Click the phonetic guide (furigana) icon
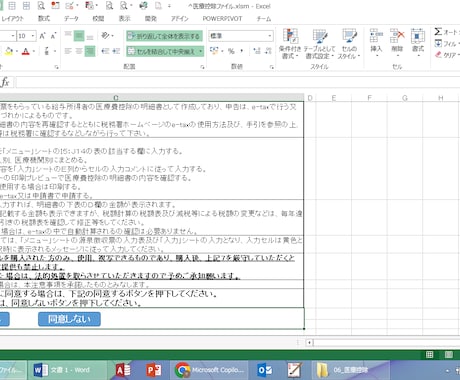The width and height of the screenshot is (460, 380). coord(47,51)
